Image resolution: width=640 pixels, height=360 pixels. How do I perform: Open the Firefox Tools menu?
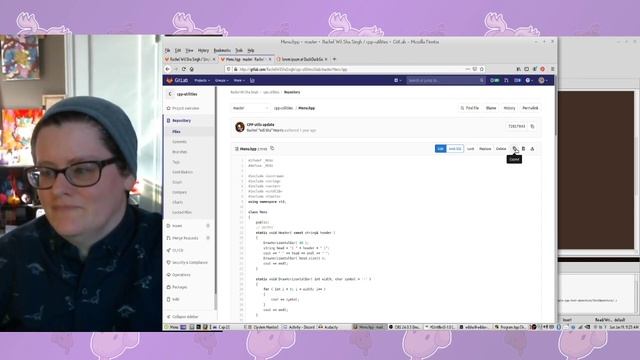click(x=239, y=50)
